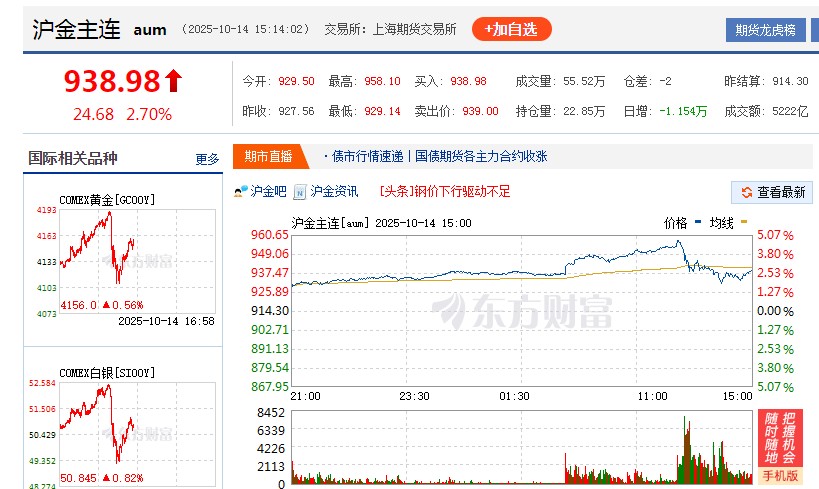Expand 更多 related international products
The height and width of the screenshot is (489, 819).
coord(207,159)
